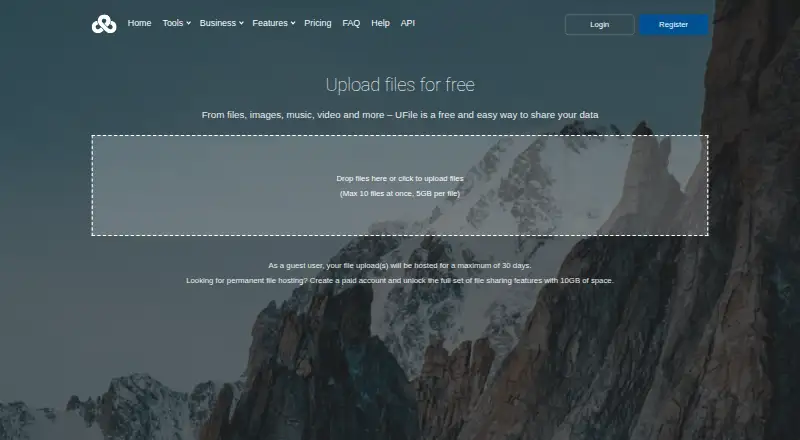Click the 'Looking for permanent file hosting' text
Screen dimensions: 800x440
pyautogui.click(x=400, y=280)
